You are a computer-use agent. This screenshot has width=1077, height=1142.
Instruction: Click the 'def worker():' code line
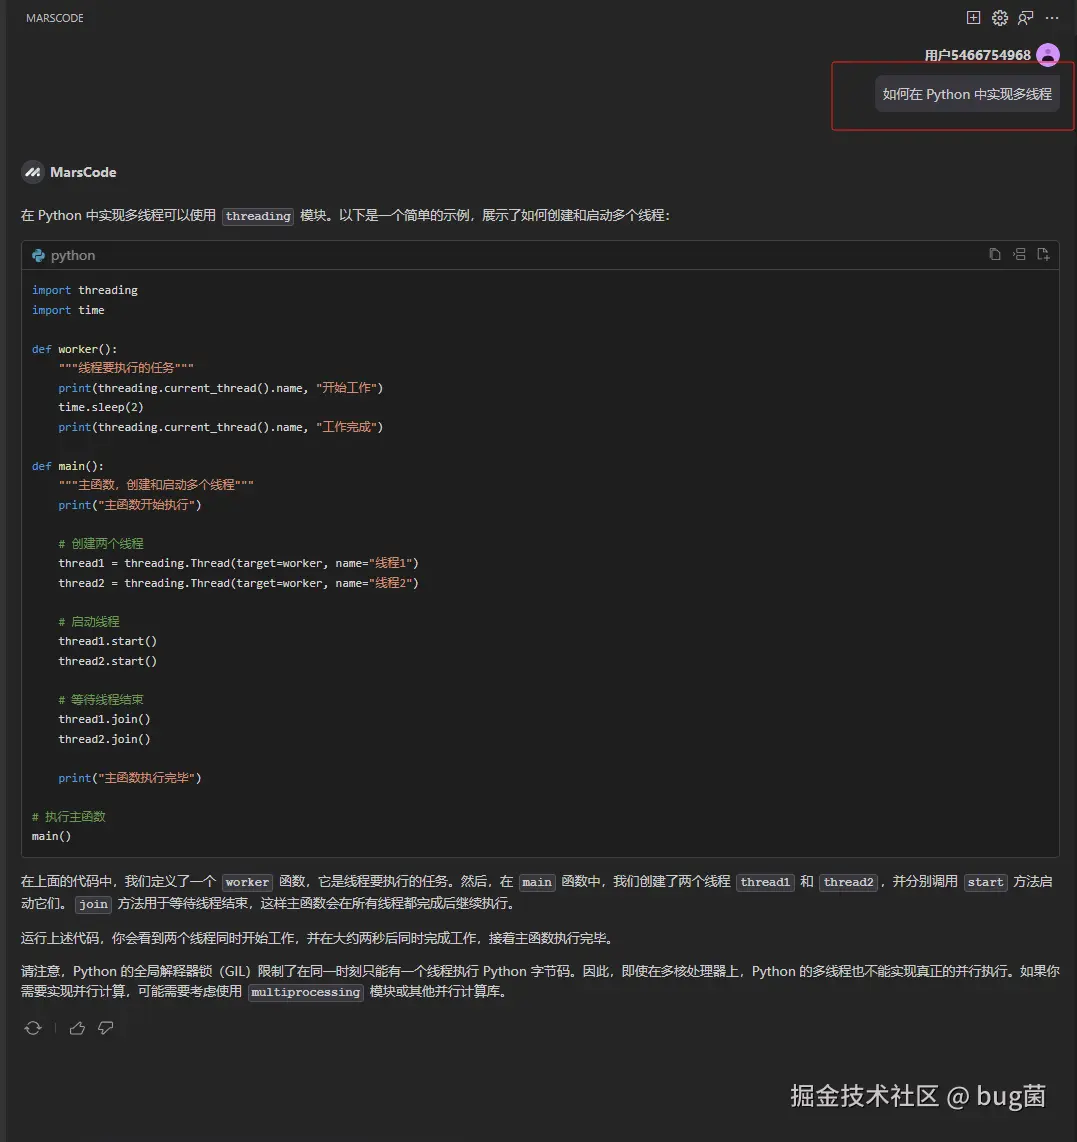coord(74,349)
